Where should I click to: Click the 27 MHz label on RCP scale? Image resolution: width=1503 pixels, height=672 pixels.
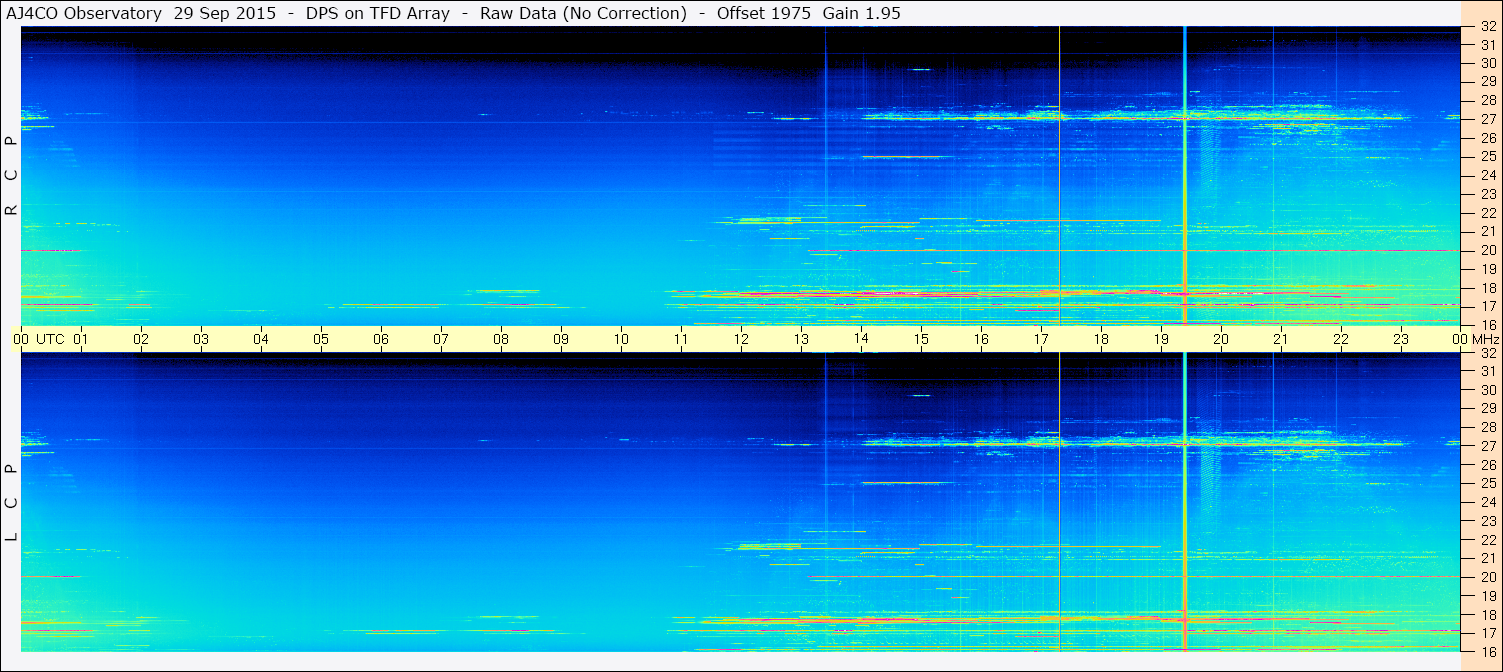[x=1487, y=119]
